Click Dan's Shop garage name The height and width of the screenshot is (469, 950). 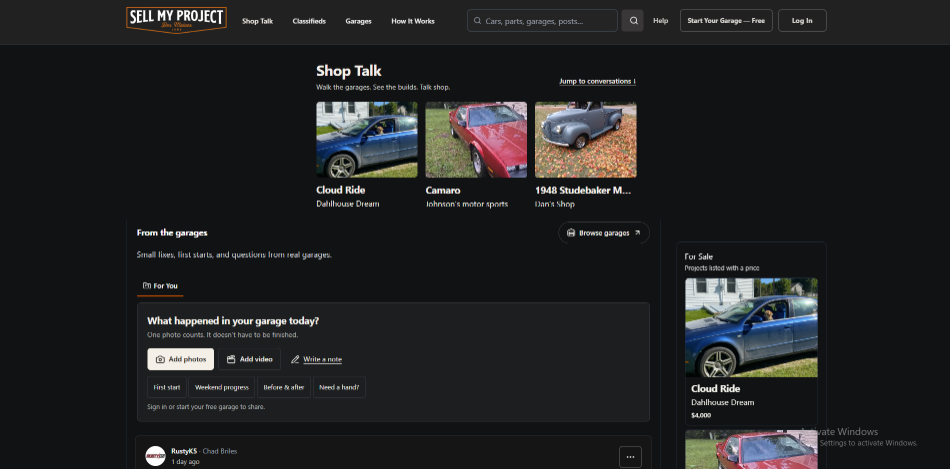click(554, 204)
